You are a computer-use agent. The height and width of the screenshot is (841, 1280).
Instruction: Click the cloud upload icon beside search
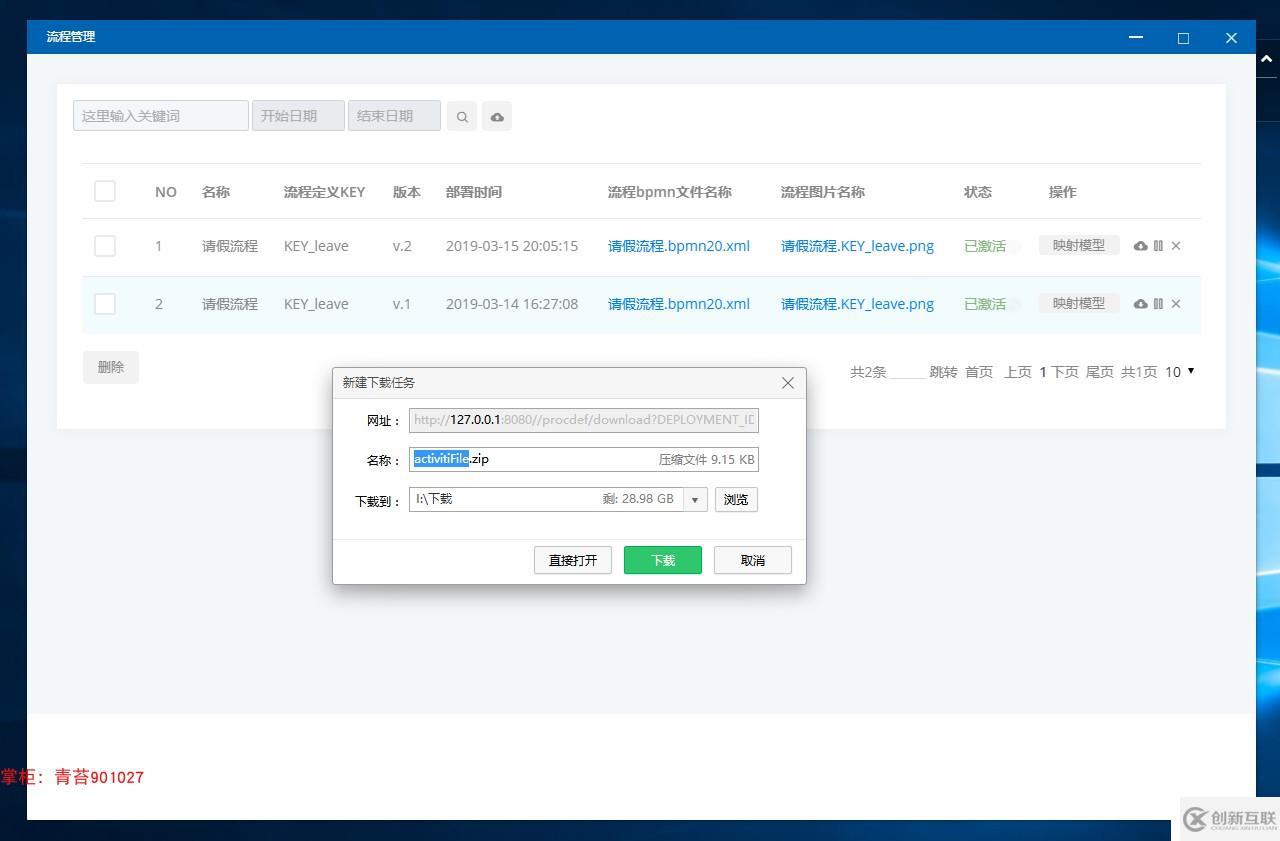tap(497, 116)
